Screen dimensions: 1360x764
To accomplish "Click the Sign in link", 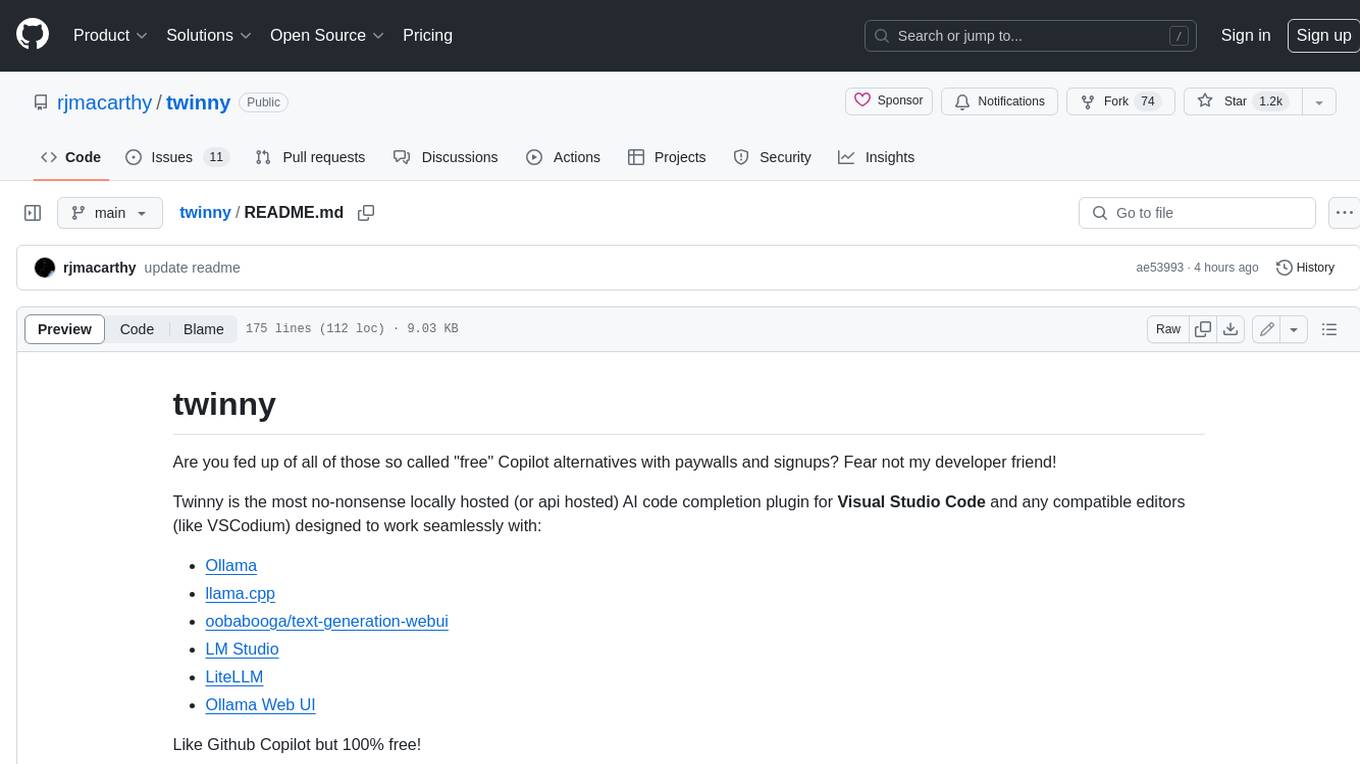I will pos(1245,35).
